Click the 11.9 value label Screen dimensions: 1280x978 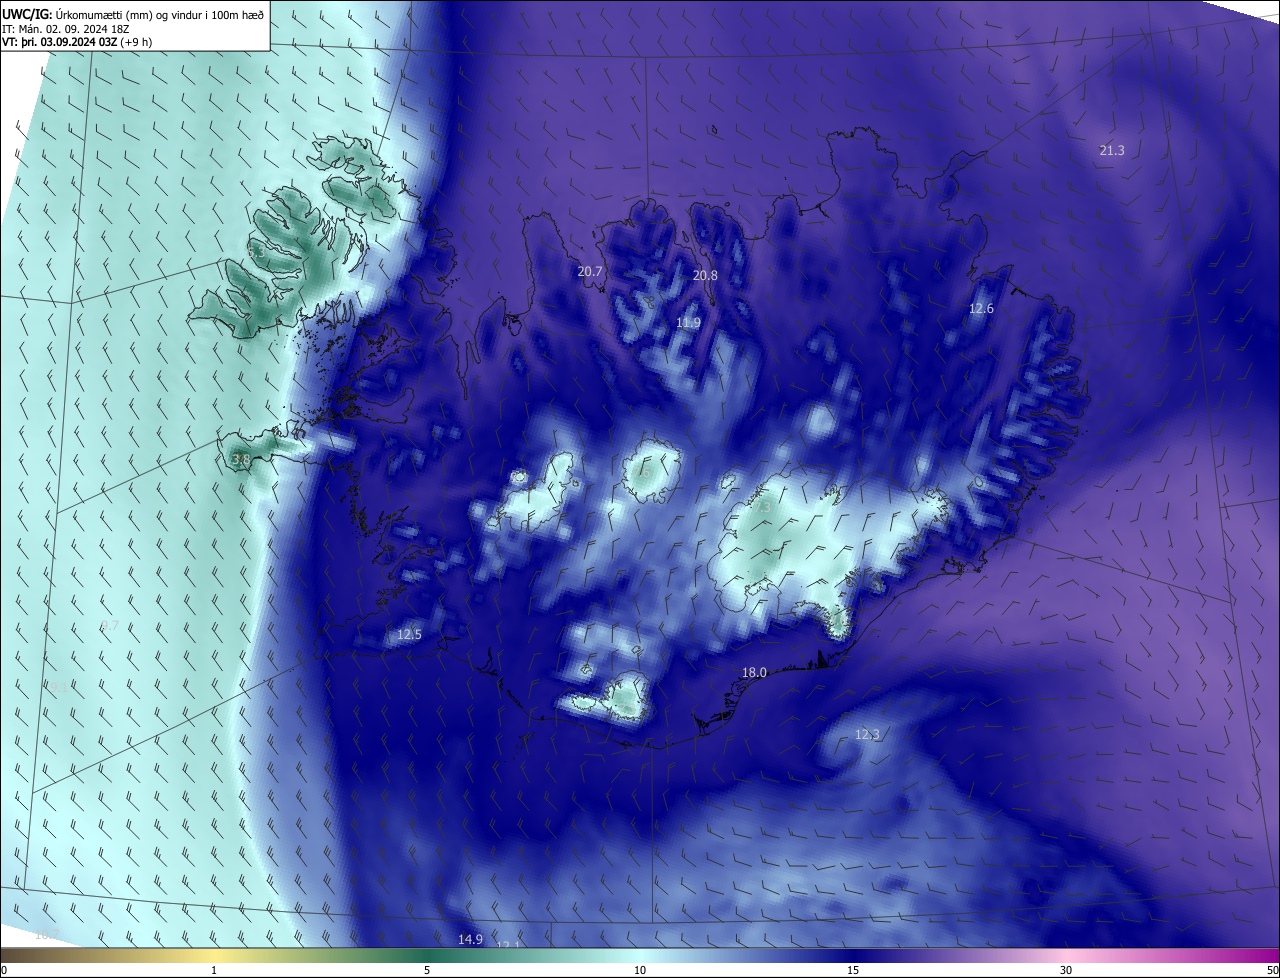pyautogui.click(x=688, y=323)
